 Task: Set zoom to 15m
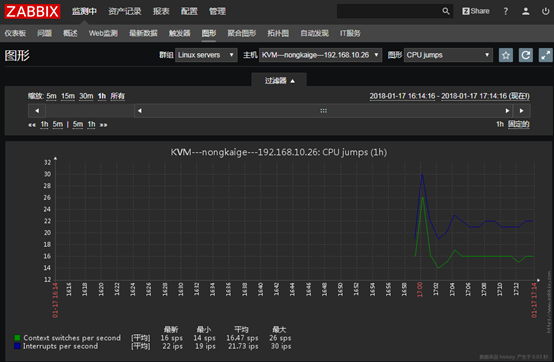point(68,96)
